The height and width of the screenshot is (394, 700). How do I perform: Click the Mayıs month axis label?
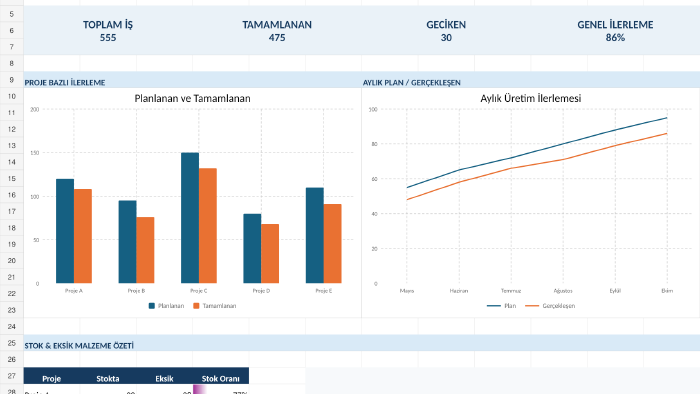[407, 291]
